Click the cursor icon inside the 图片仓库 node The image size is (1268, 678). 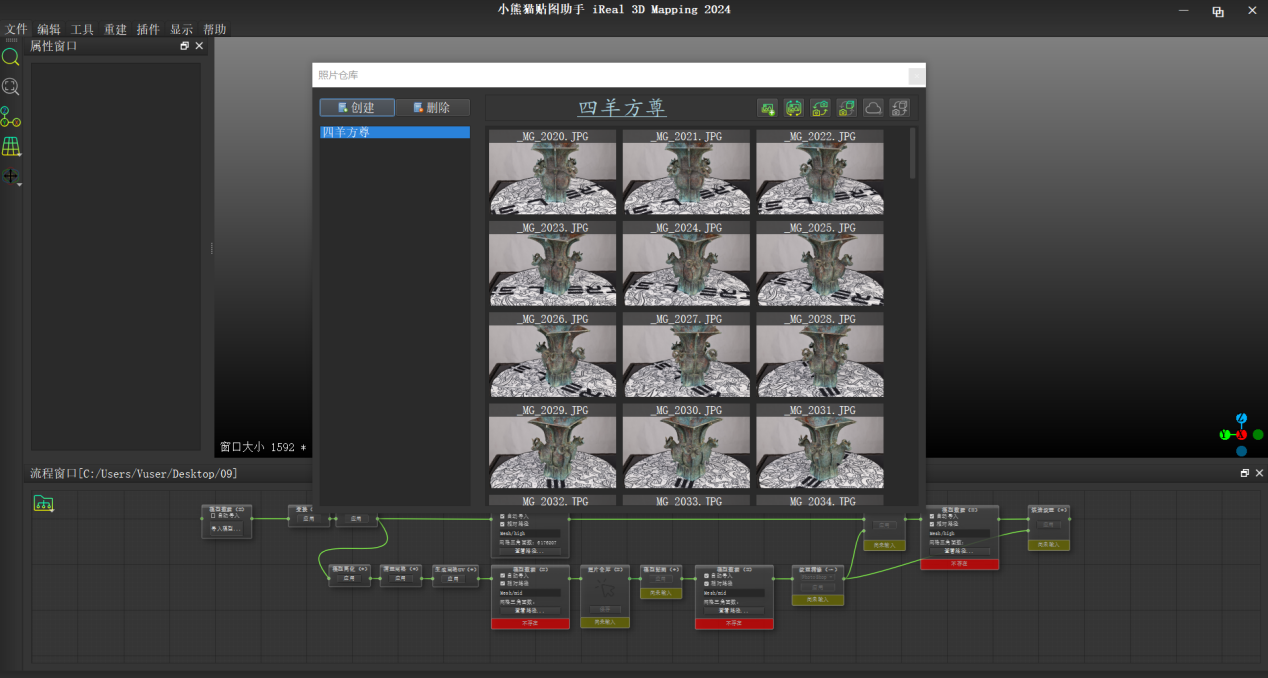tap(605, 588)
